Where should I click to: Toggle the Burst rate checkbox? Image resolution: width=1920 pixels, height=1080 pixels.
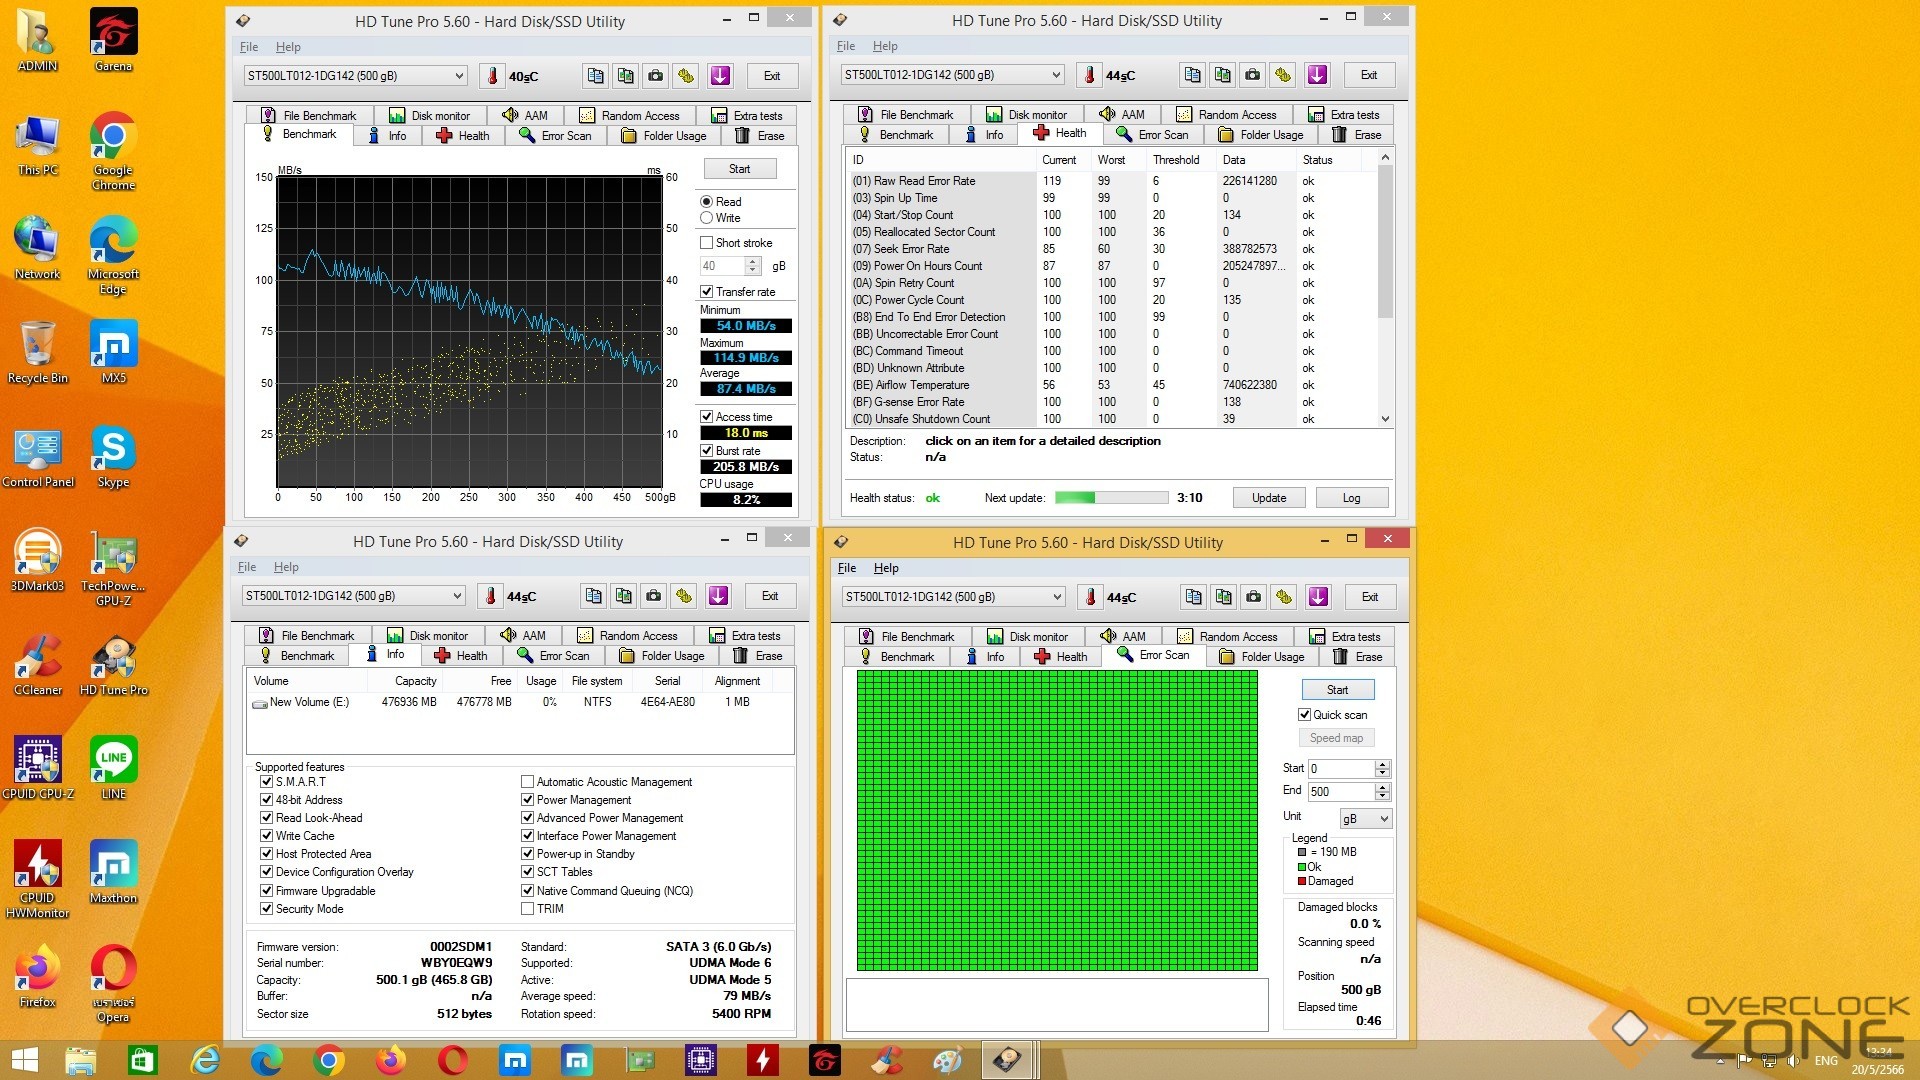707,451
